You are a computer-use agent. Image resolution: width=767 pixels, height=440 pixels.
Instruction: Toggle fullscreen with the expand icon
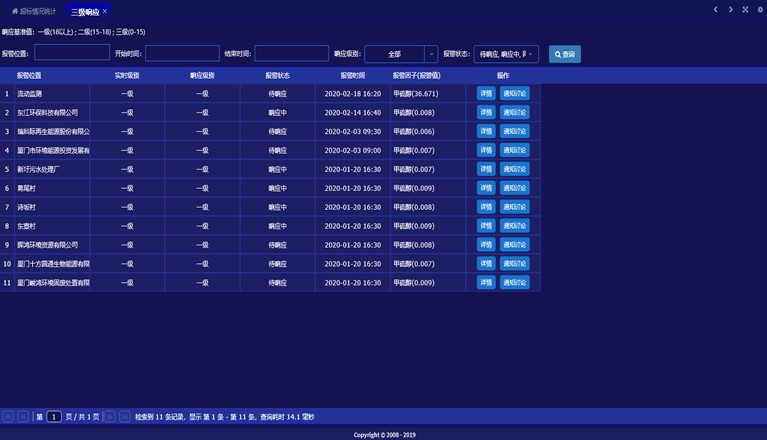[745, 10]
